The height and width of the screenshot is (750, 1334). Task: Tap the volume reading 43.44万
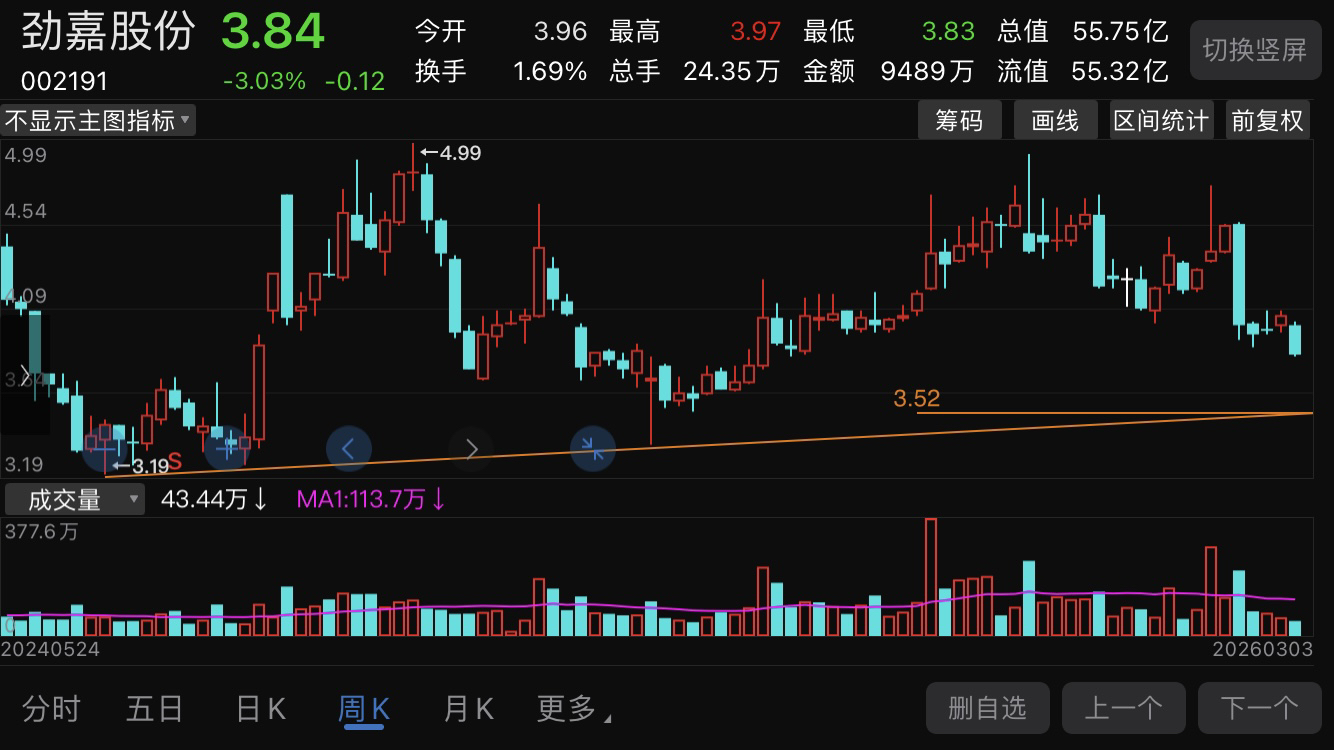coord(213,499)
